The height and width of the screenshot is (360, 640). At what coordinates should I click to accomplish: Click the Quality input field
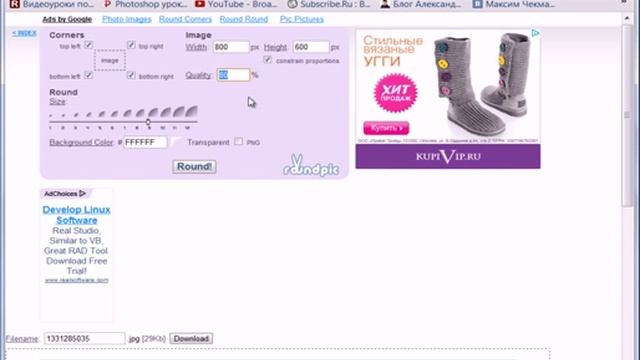233,75
